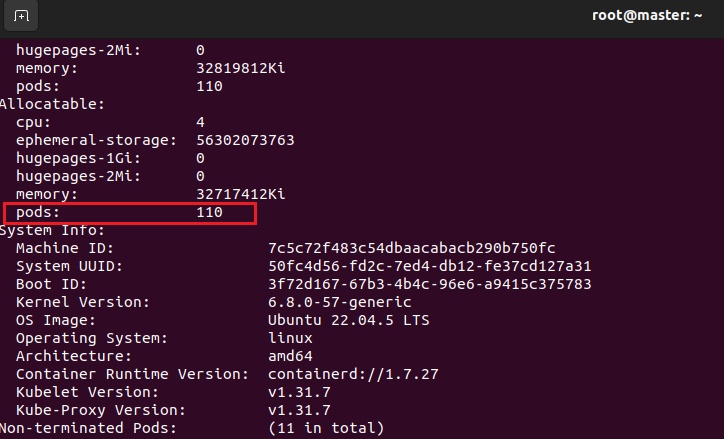Click the (11 in total) text
Viewport: 726px width, 439px height.
326,428
